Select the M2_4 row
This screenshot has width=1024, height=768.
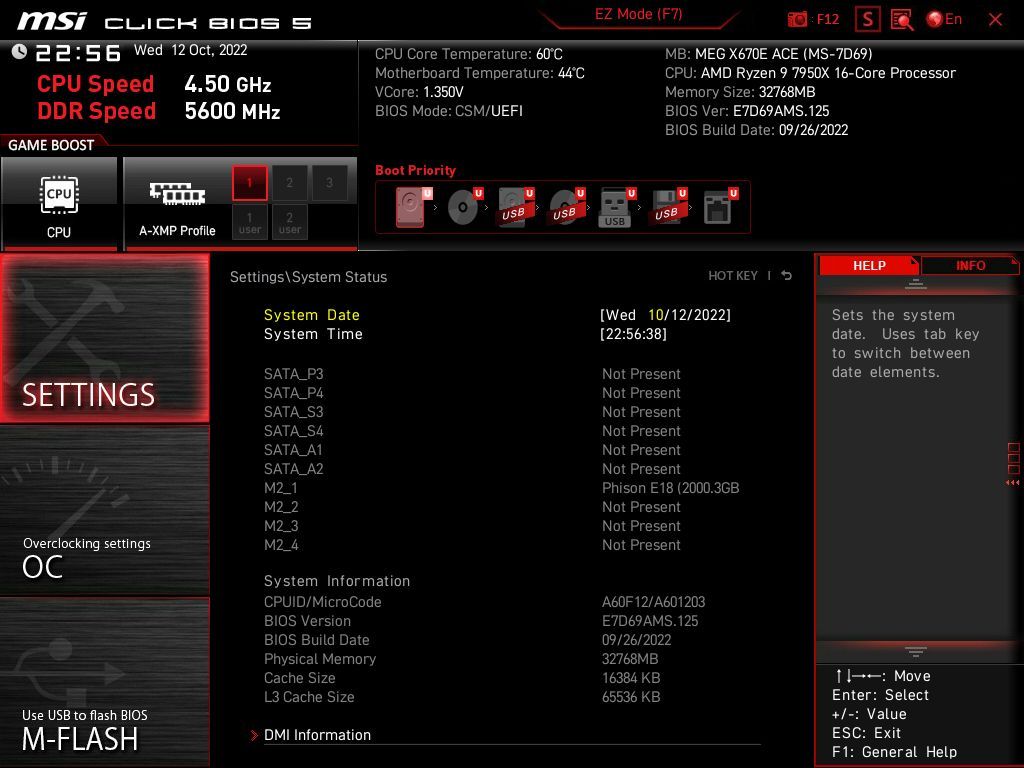coord(472,545)
